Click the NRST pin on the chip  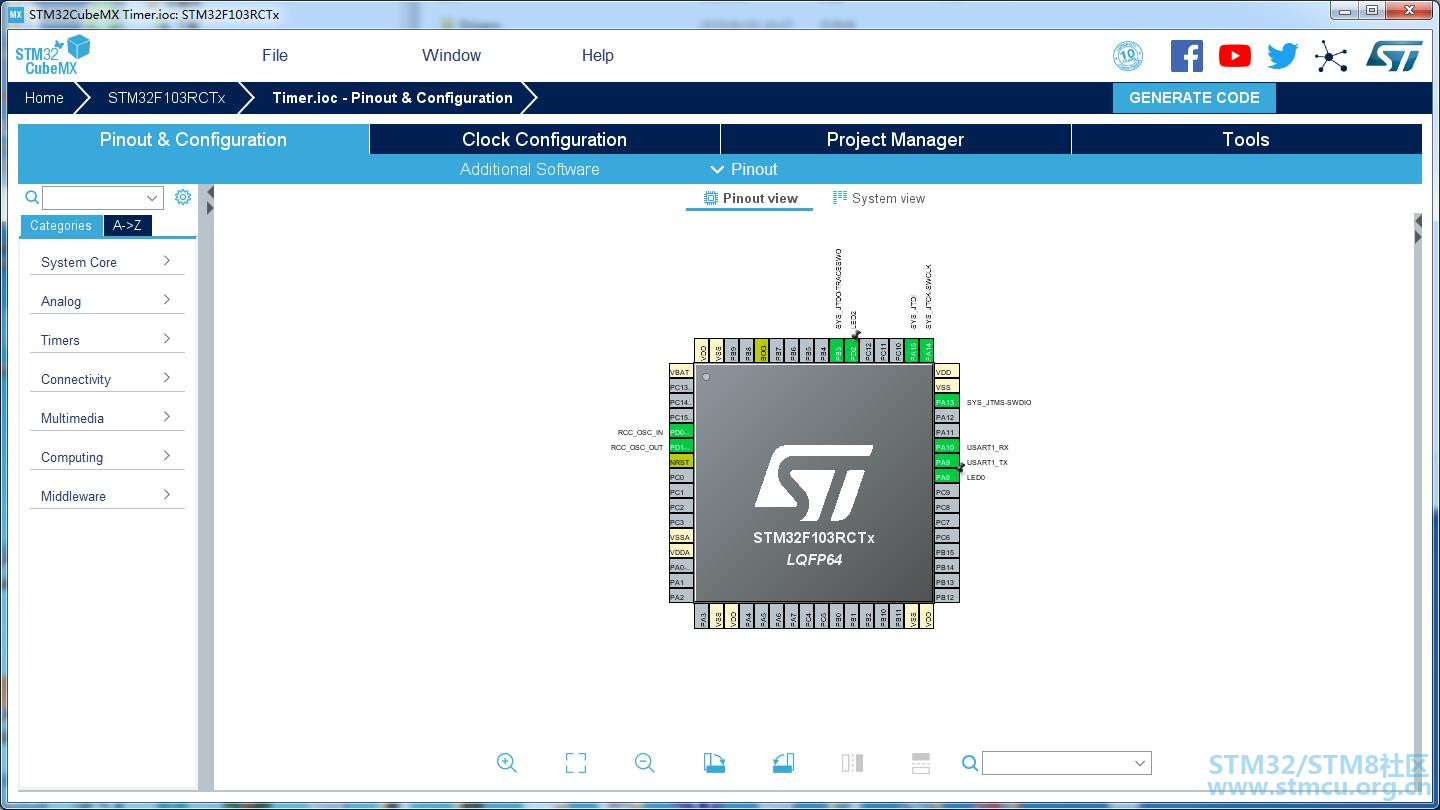pos(681,462)
